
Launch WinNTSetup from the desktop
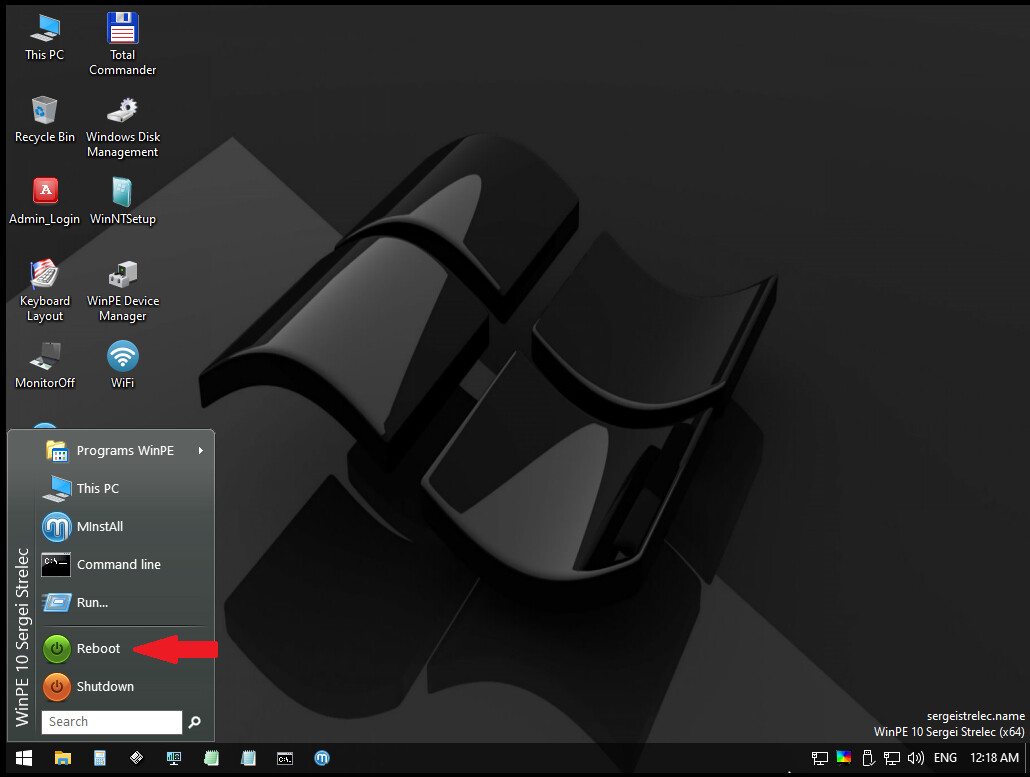point(123,202)
